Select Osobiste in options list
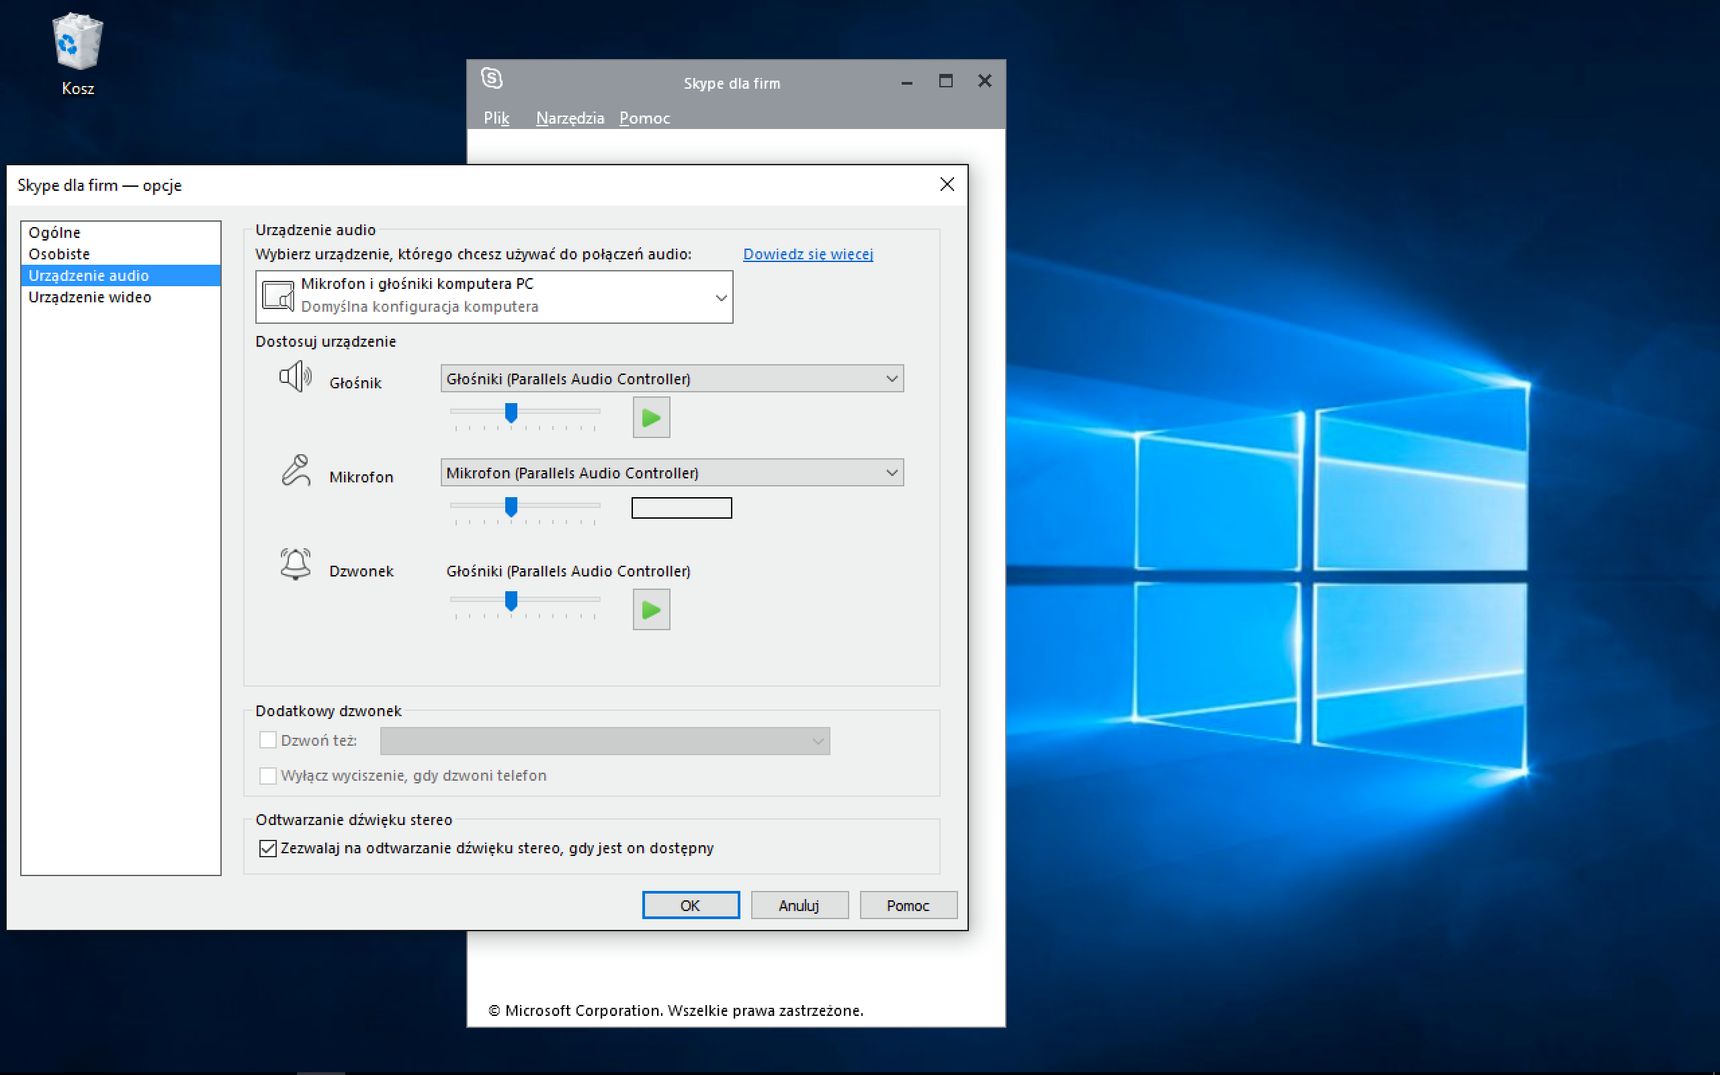The height and width of the screenshot is (1075, 1720). click(x=121, y=254)
